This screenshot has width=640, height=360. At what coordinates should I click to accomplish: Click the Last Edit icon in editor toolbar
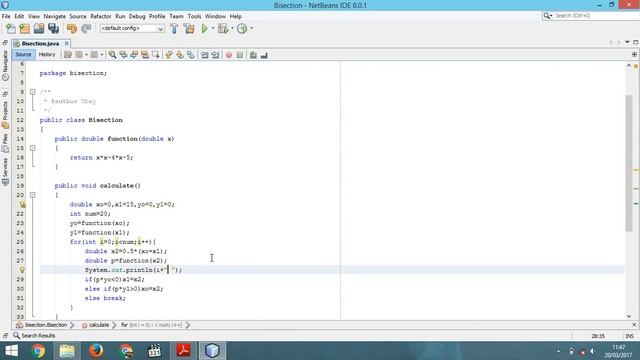(x=68, y=55)
